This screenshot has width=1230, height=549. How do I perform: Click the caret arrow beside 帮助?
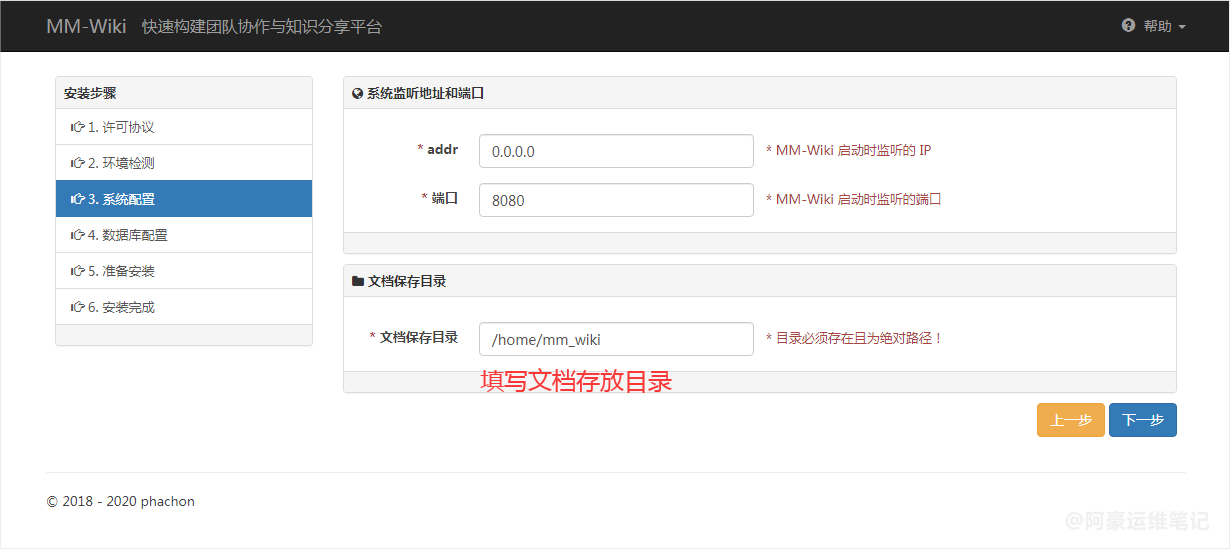(1182, 27)
